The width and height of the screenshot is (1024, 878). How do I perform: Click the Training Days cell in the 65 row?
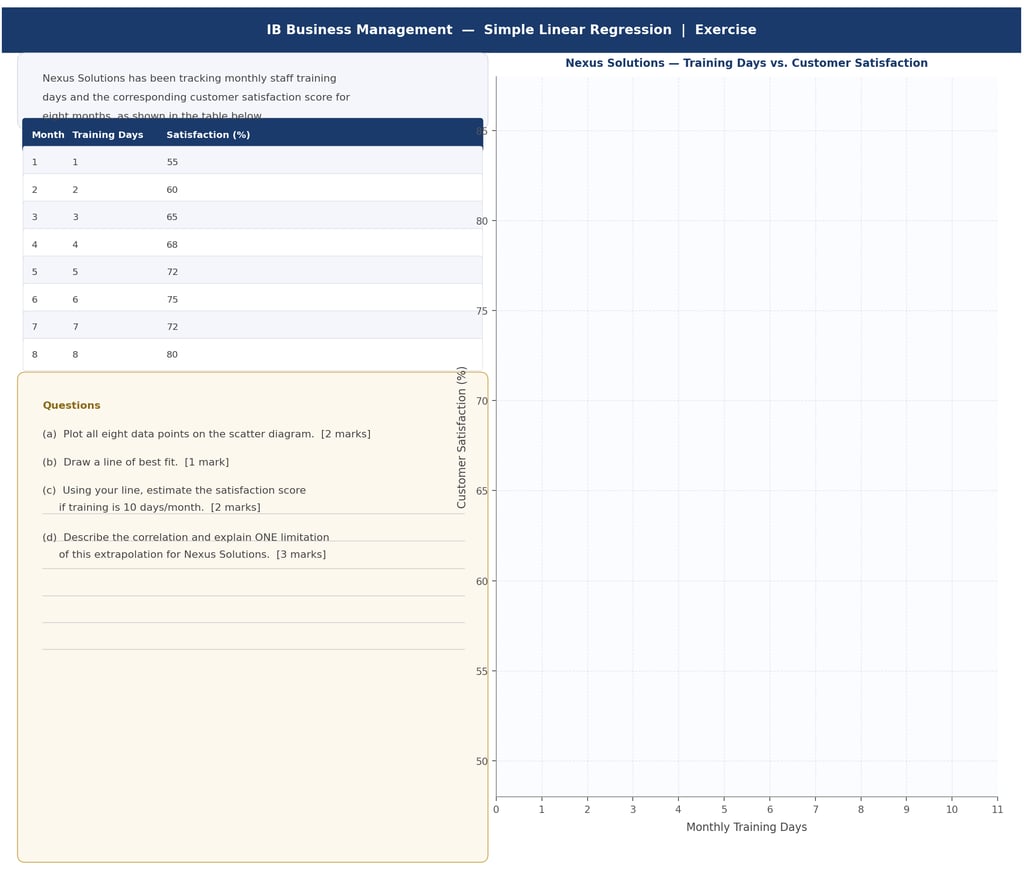click(x=75, y=217)
